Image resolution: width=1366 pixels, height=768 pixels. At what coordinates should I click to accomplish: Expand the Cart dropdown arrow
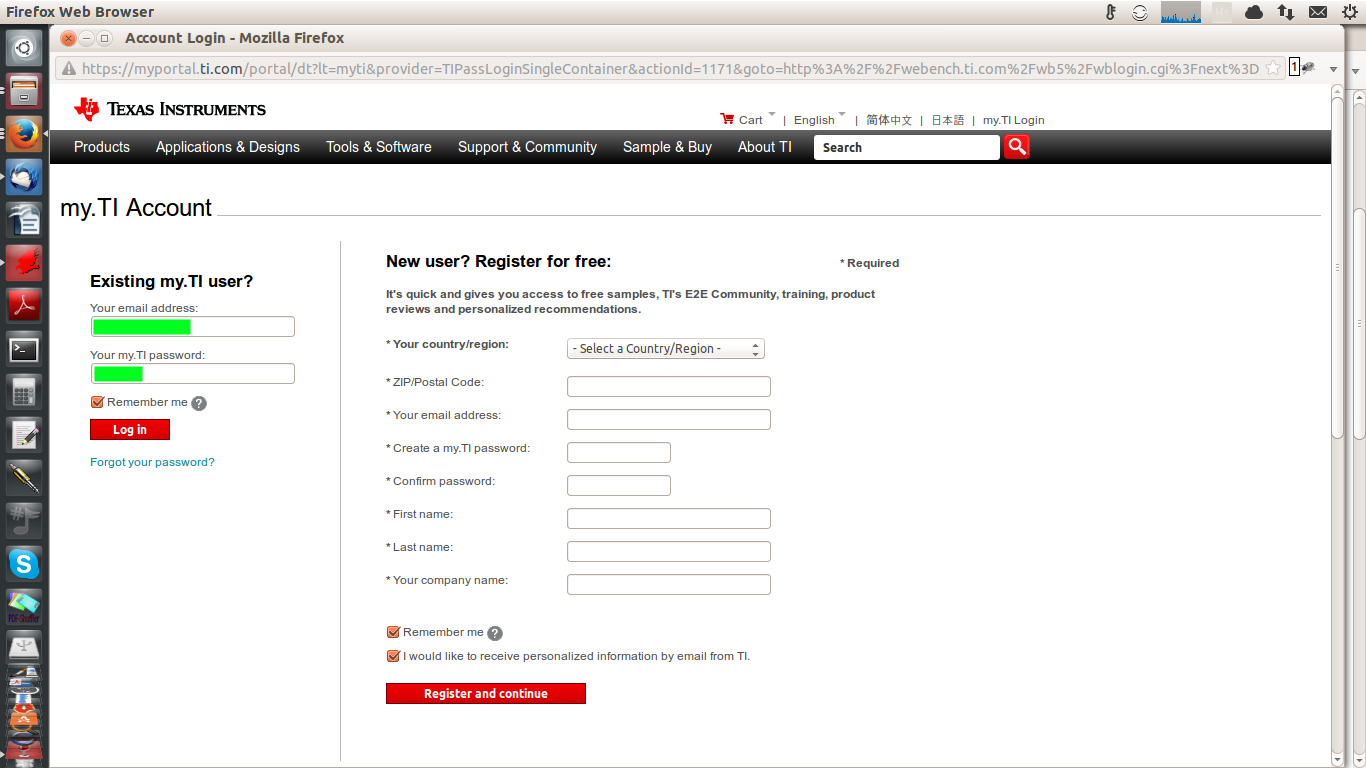pos(771,114)
